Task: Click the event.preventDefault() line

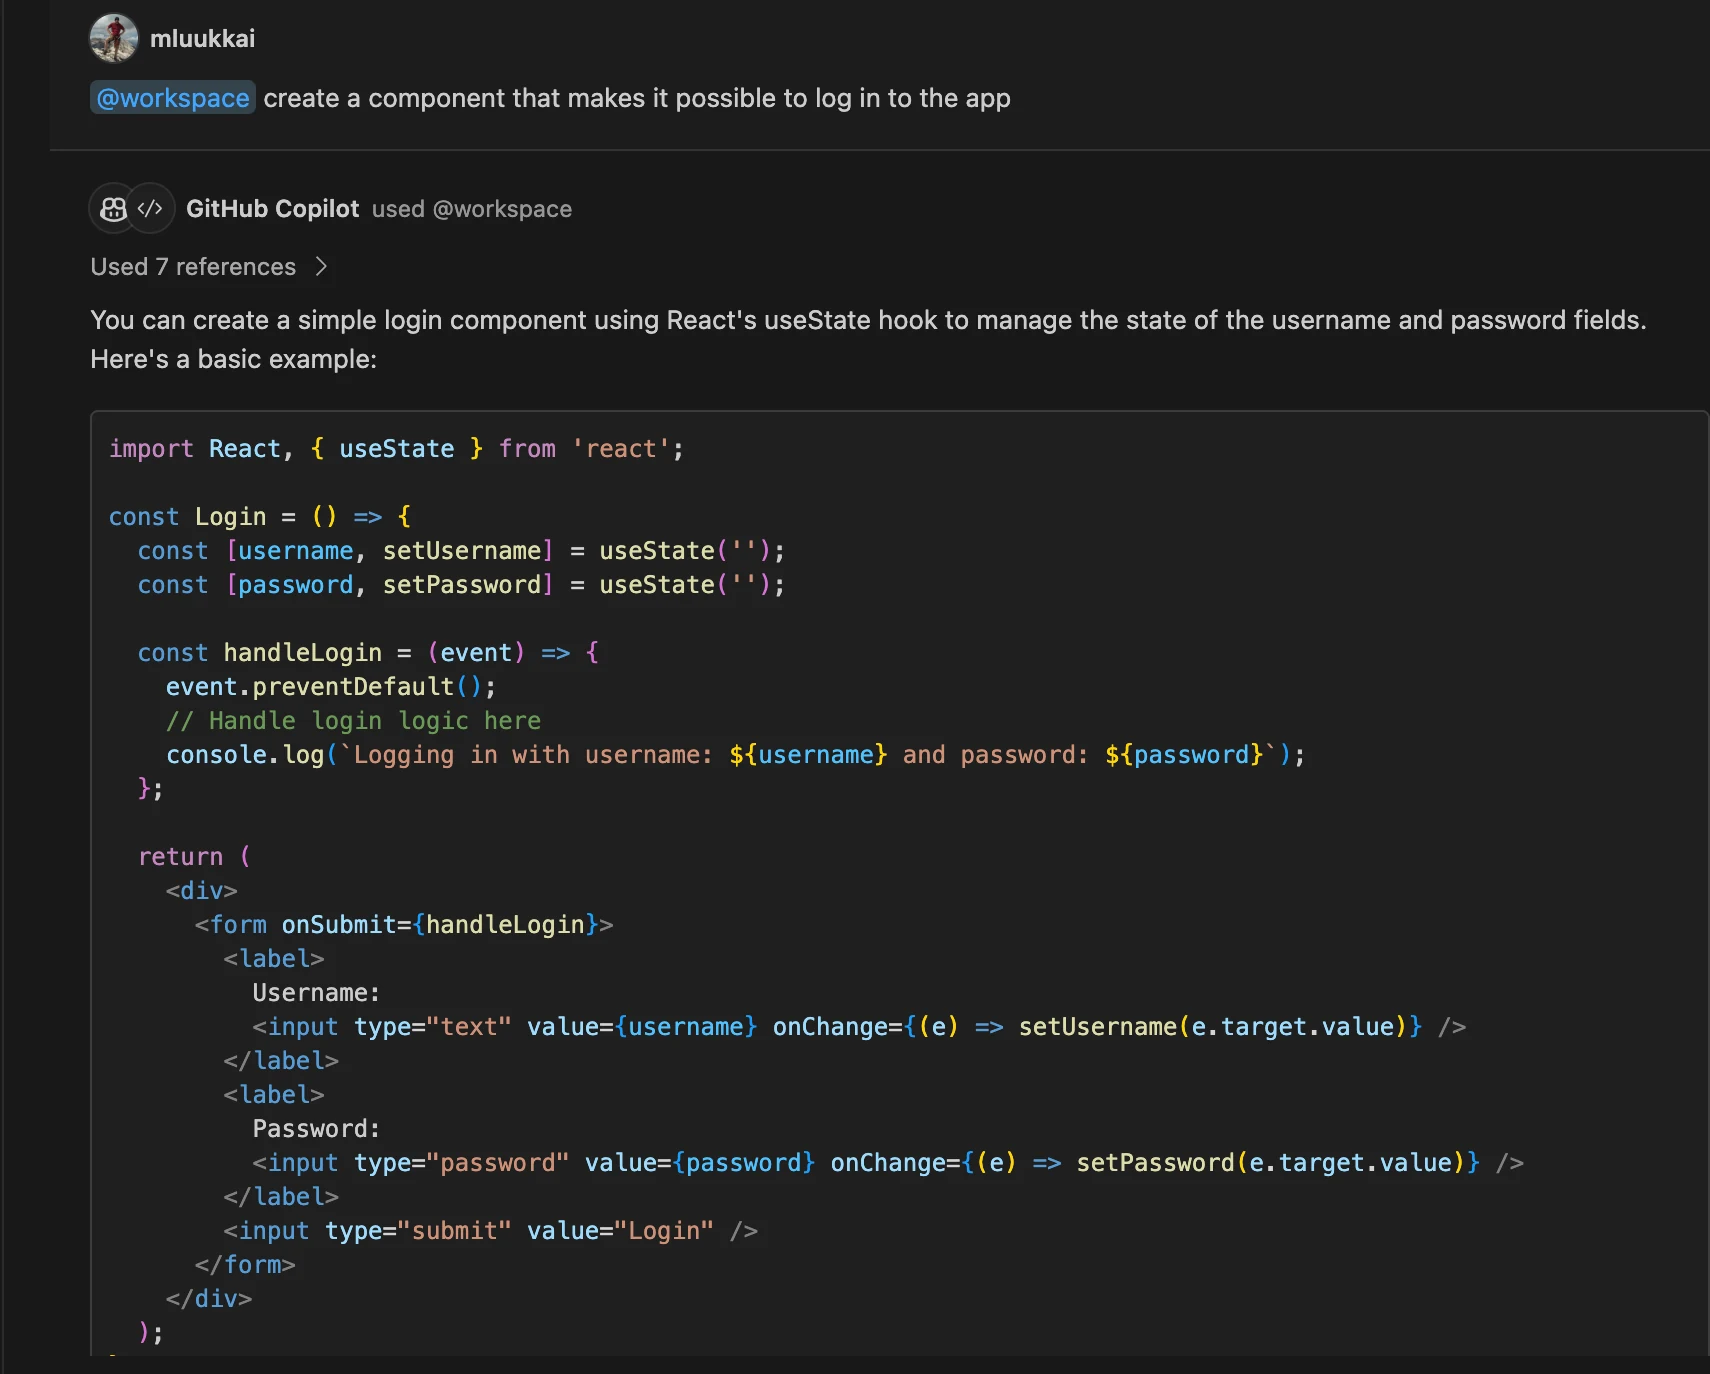Action: [x=331, y=687]
